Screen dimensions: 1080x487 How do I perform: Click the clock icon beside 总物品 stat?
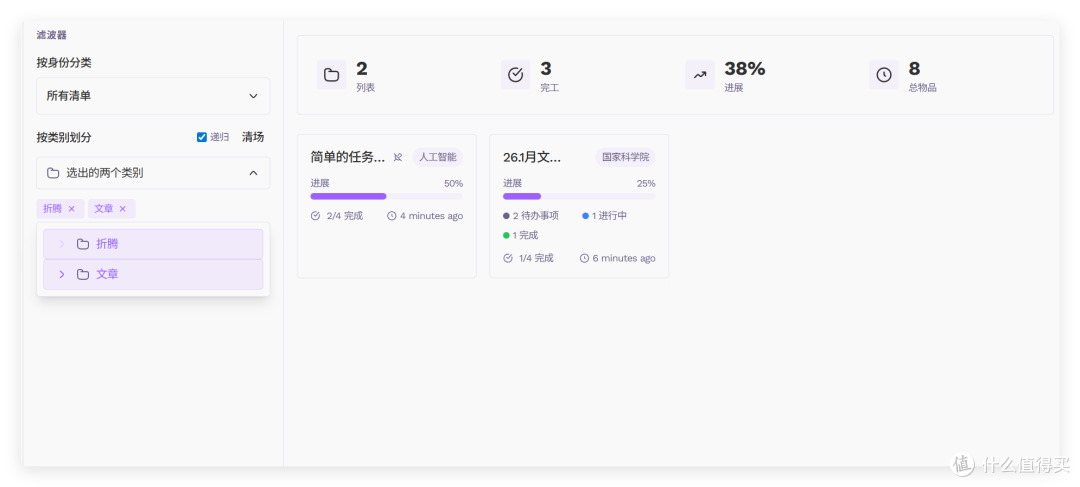(884, 75)
